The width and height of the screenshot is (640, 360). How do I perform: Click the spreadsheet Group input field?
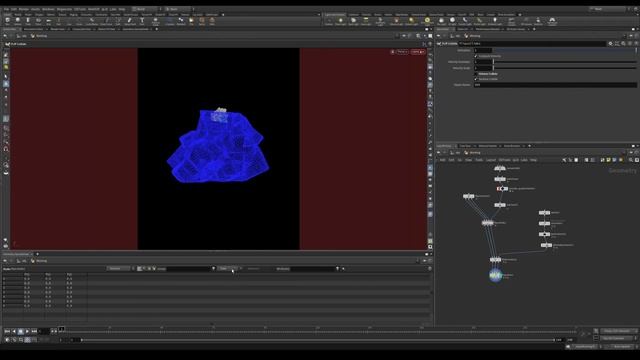[x=188, y=269]
